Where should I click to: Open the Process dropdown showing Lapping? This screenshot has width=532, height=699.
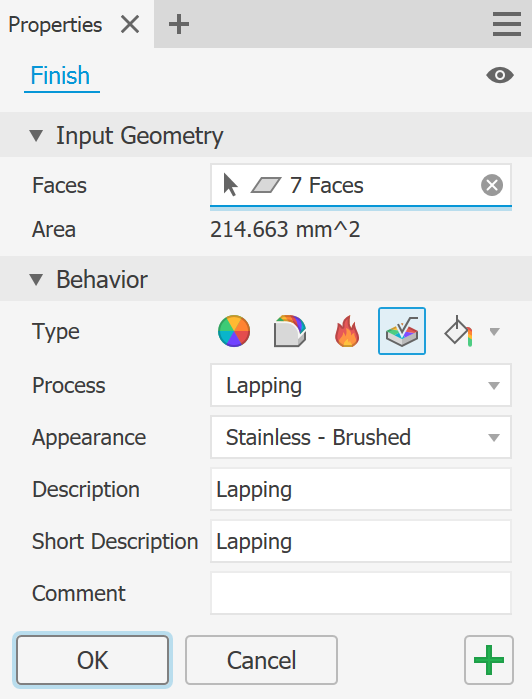point(361,385)
